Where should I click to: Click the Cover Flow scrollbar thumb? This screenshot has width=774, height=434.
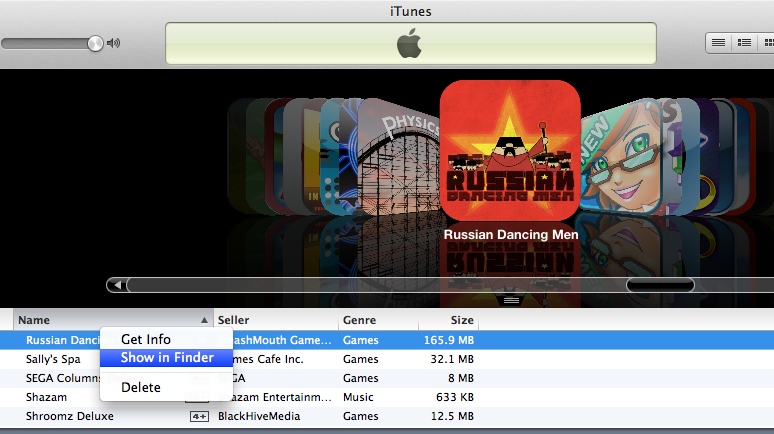tap(660, 285)
